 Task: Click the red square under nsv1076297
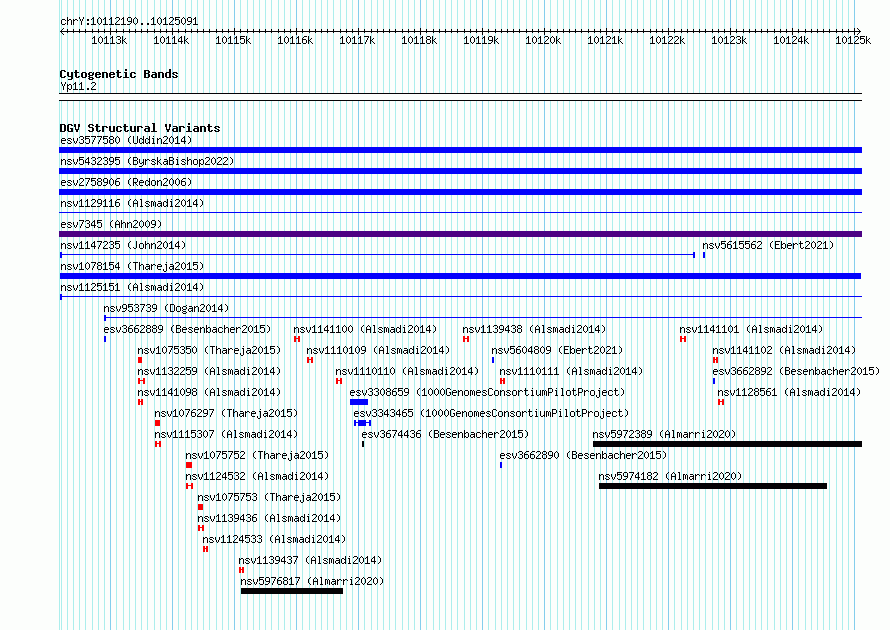(x=157, y=423)
